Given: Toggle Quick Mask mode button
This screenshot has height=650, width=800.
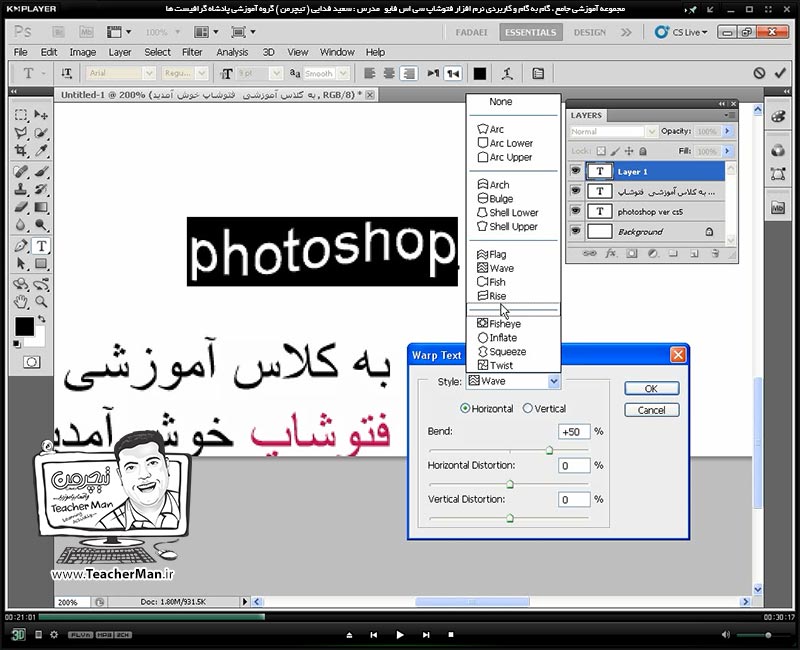Looking at the screenshot, I should (32, 362).
